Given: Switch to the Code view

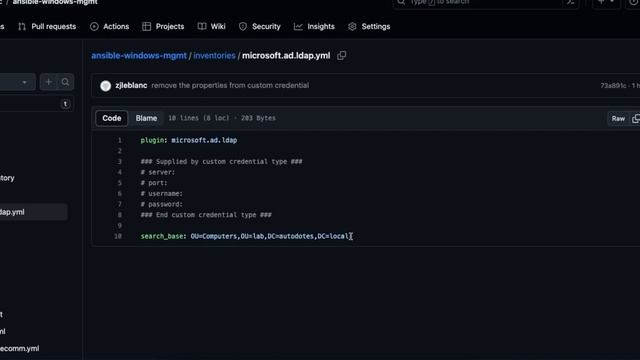Looking at the screenshot, I should tap(111, 118).
